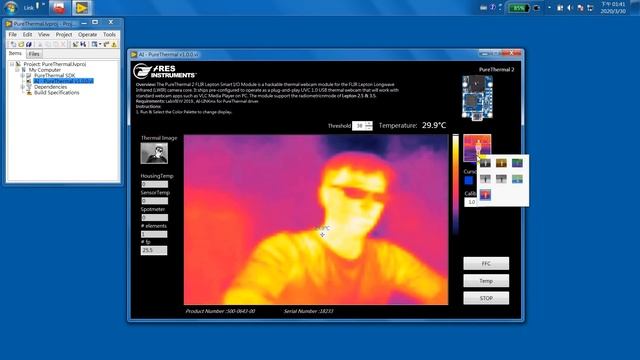The image size is (640, 360).
Task: Collapse the My Computer tree node
Action: click(x=18, y=70)
